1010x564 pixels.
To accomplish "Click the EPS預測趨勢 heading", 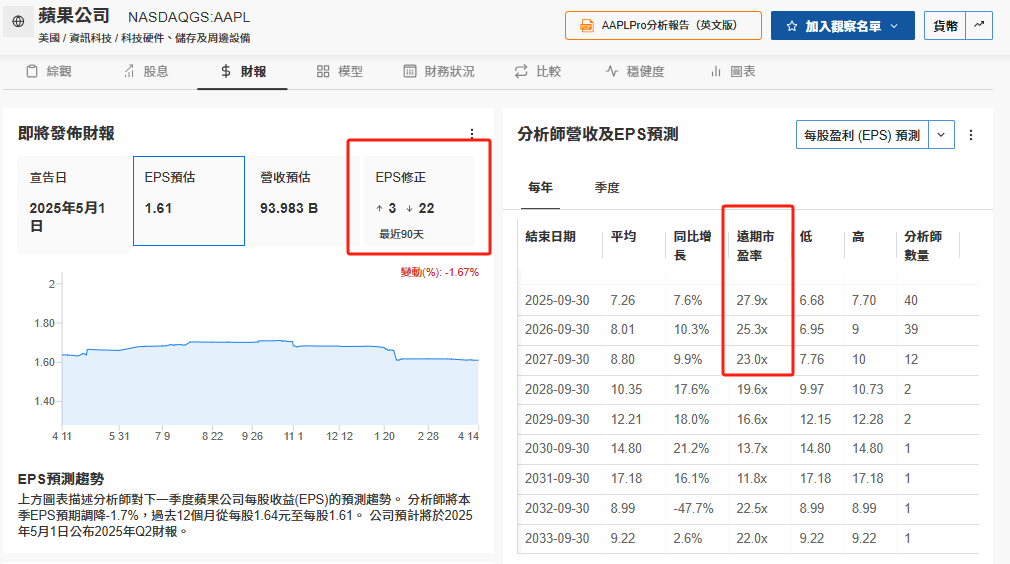I will 61,479.
